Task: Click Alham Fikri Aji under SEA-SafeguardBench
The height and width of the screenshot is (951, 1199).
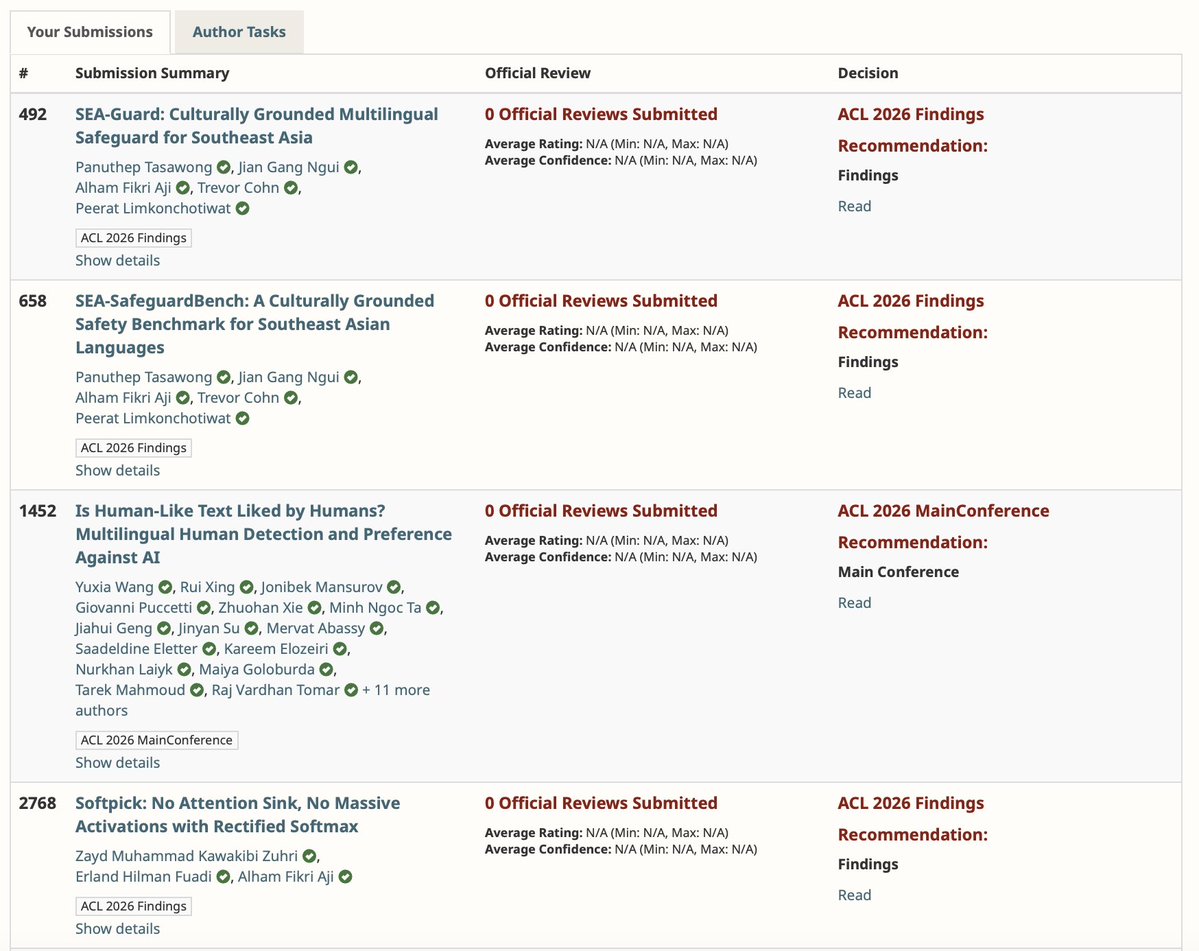Action: pyautogui.click(x=123, y=398)
